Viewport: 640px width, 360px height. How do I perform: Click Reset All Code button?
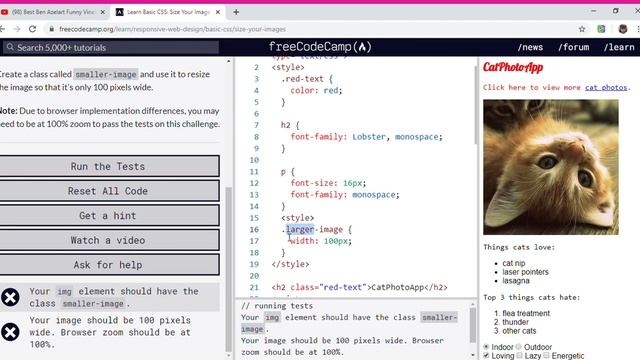[108, 191]
